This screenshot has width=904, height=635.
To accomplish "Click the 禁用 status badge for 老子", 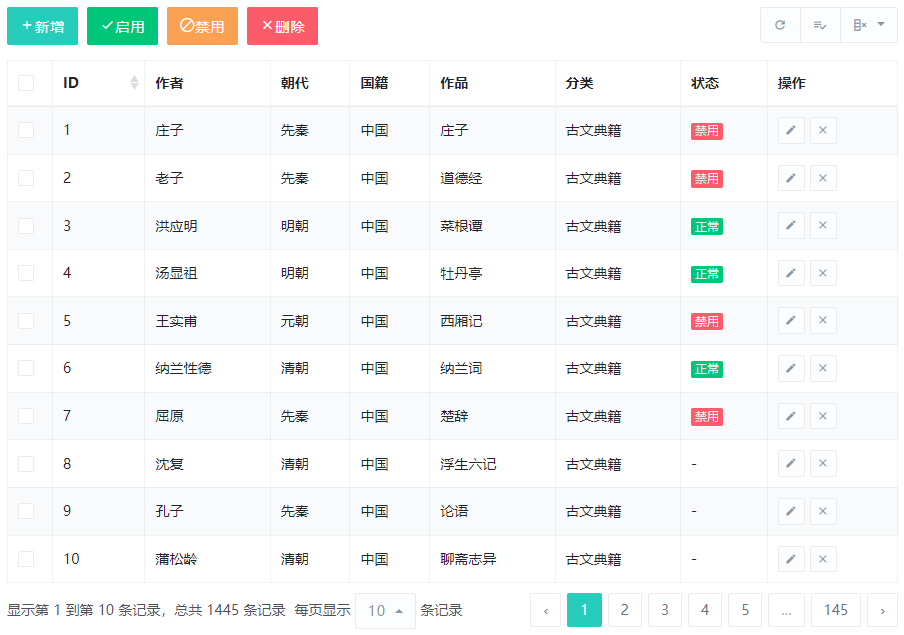I will point(707,179).
